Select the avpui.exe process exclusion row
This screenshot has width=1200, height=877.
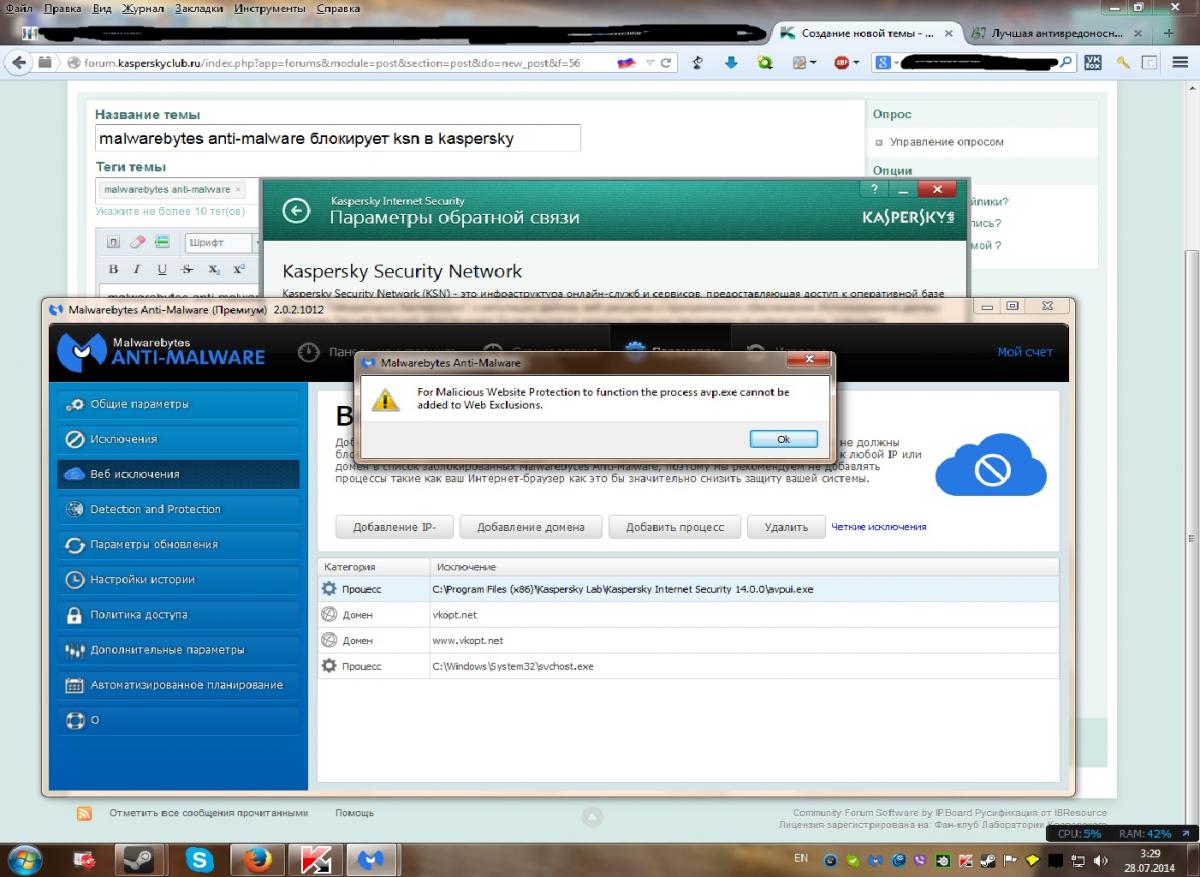[688, 589]
